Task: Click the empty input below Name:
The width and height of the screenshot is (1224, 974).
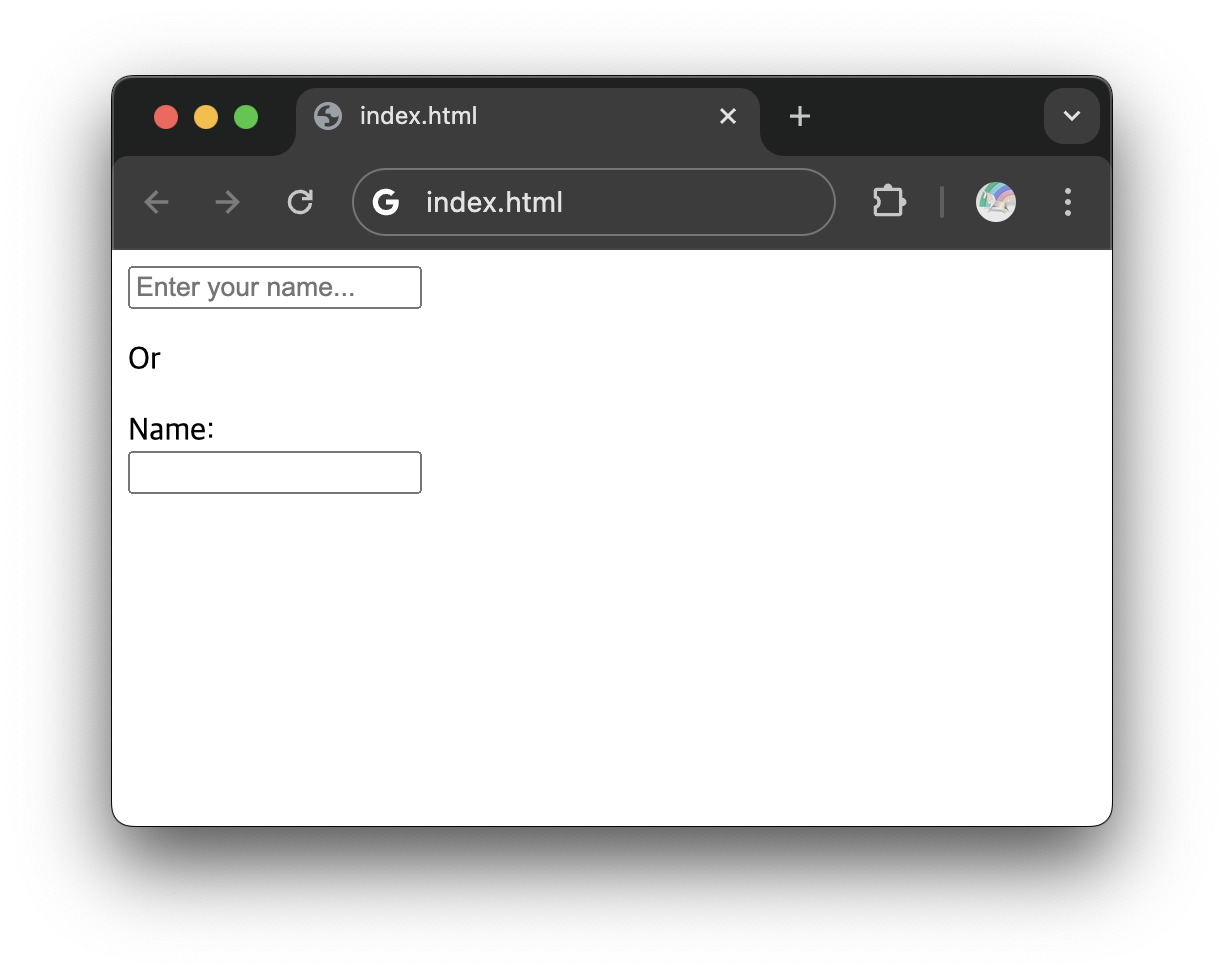Action: 275,472
